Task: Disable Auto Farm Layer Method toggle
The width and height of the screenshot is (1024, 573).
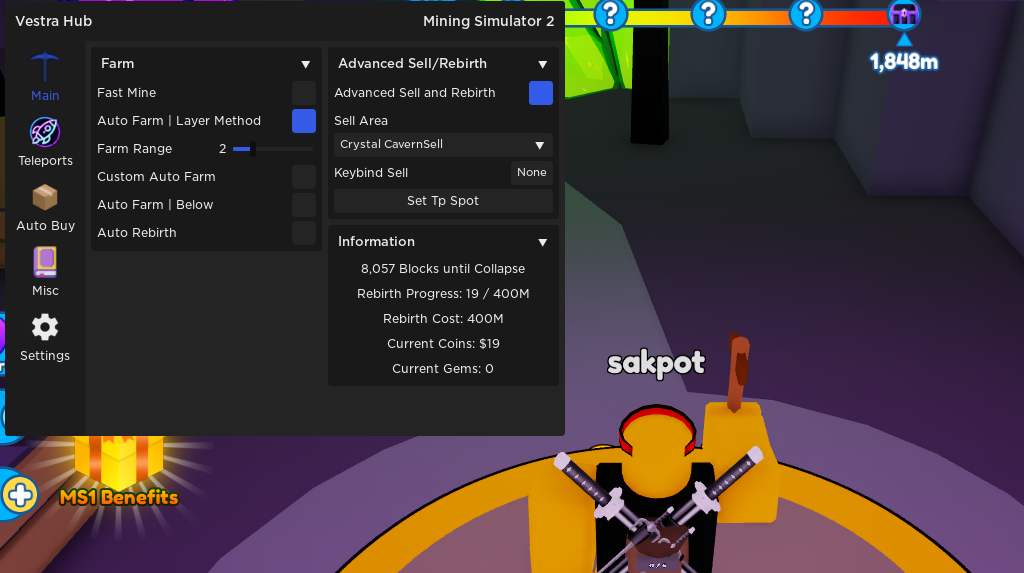Action: (304, 121)
